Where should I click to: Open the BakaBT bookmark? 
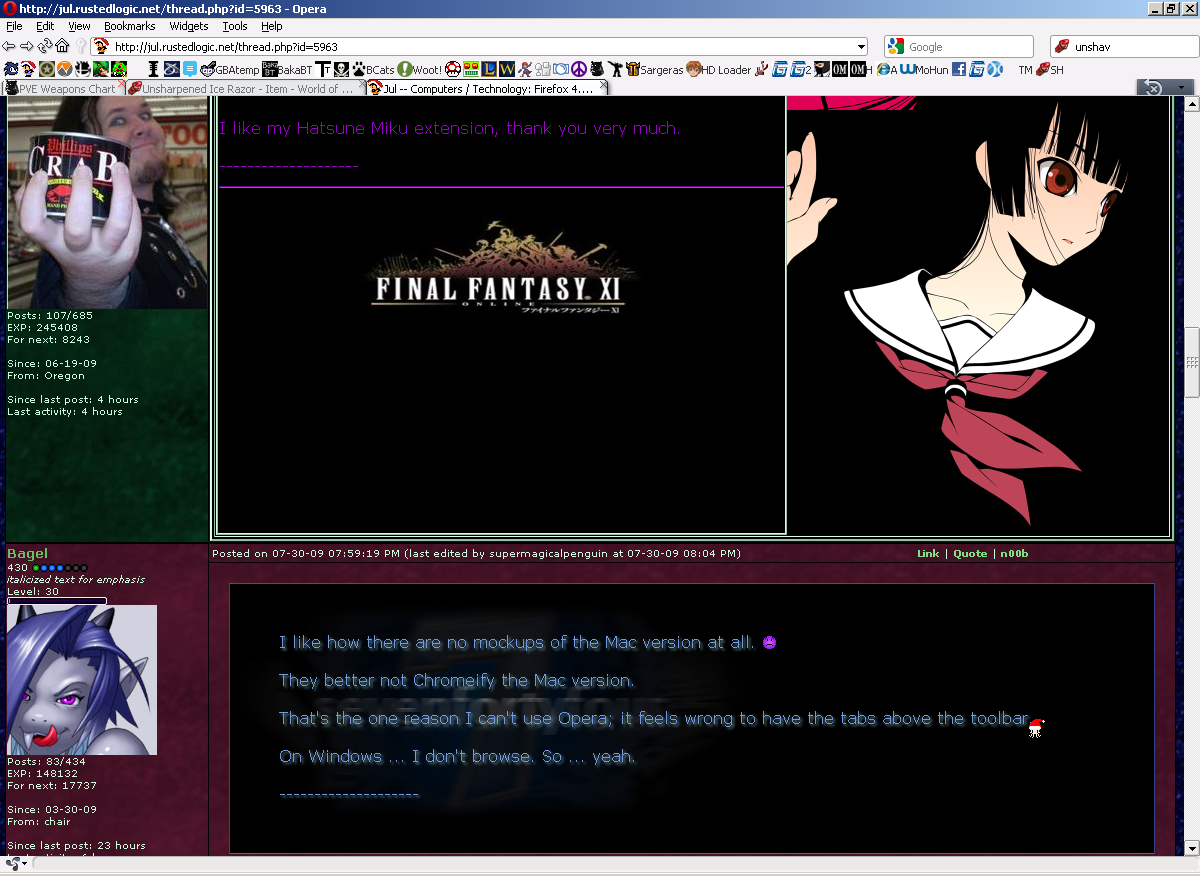click(287, 70)
